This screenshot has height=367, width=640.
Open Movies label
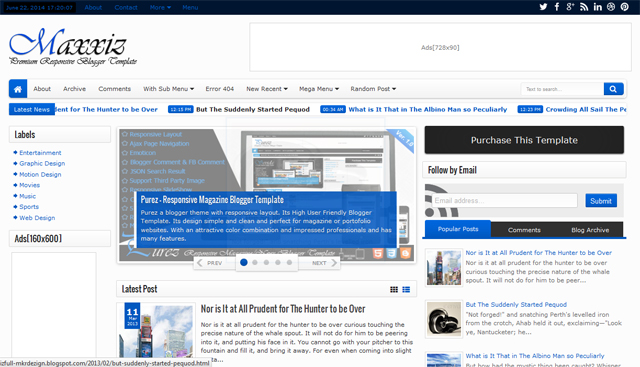point(29,185)
